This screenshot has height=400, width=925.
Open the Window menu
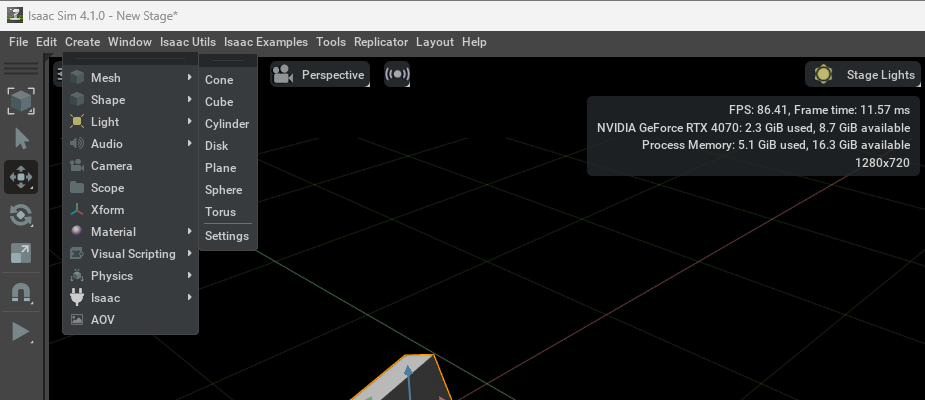point(130,42)
